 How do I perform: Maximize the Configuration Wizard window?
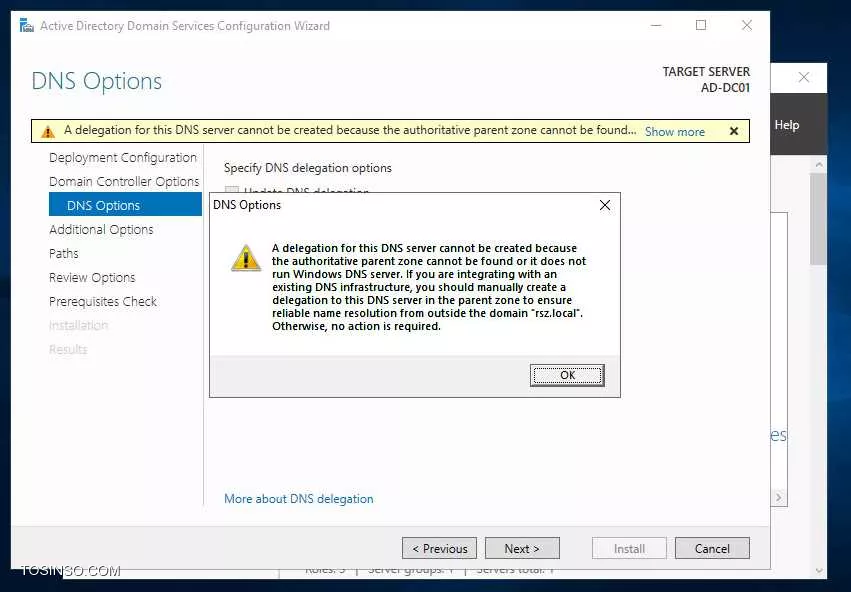[701, 26]
